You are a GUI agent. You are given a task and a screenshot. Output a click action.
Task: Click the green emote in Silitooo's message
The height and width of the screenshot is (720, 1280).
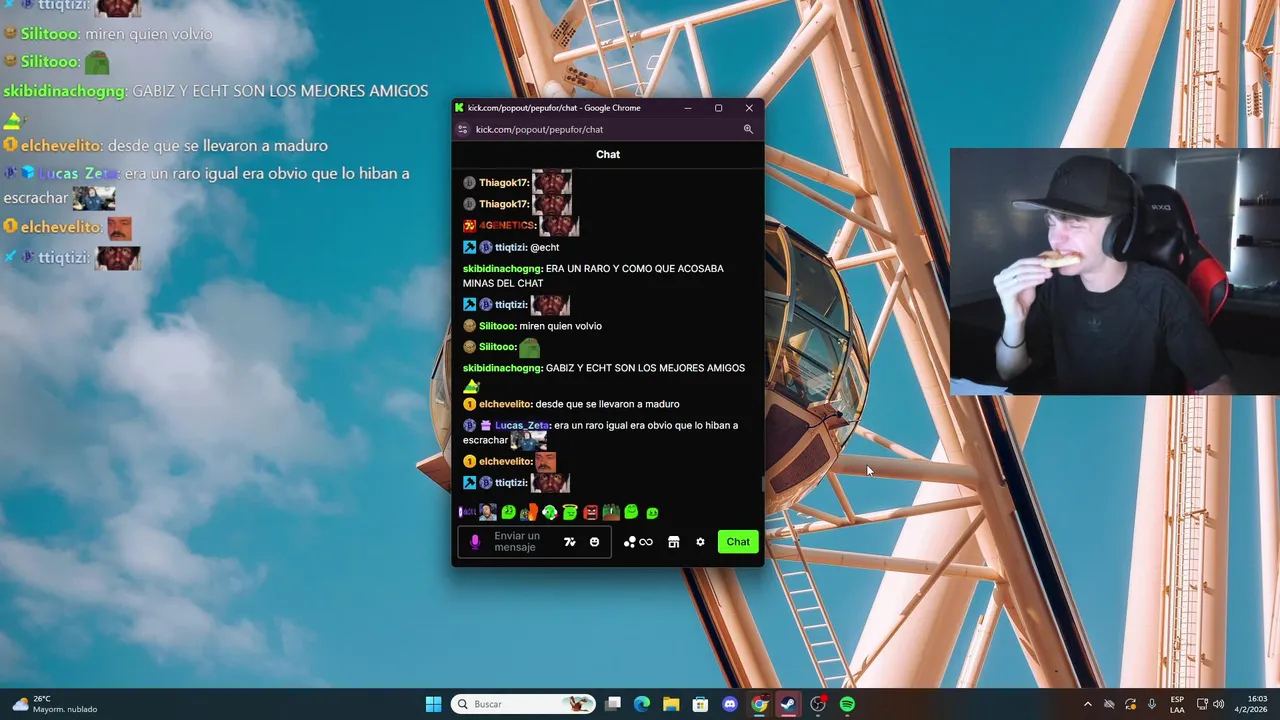530,347
